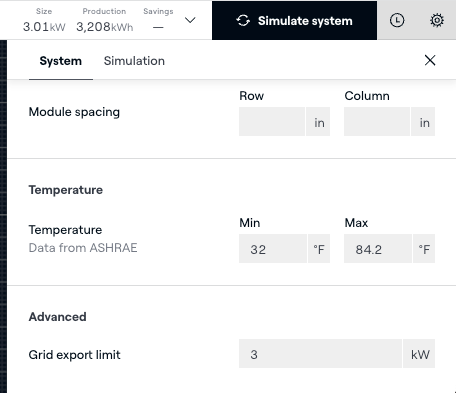456x393 pixels.
Task: Edit the Grid export limit field
Action: click(x=320, y=354)
